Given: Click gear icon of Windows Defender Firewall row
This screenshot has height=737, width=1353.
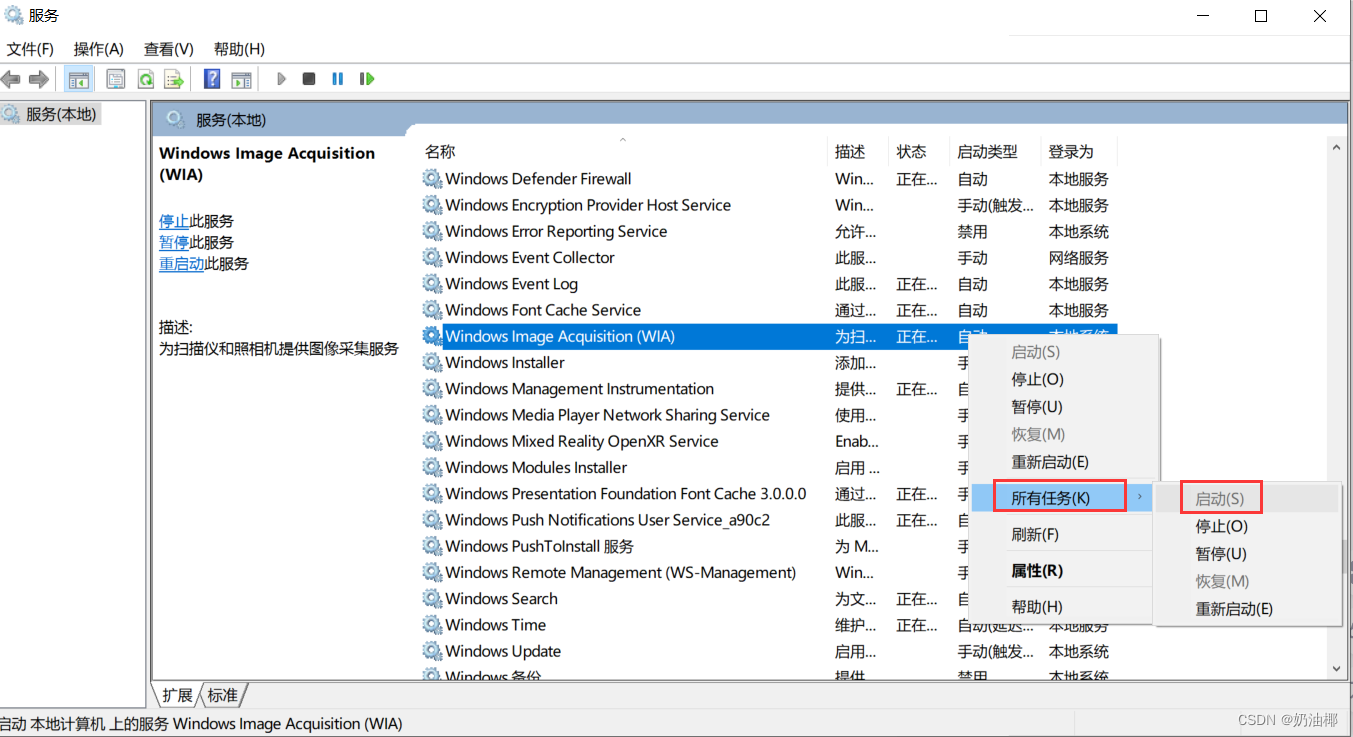Looking at the screenshot, I should (x=432, y=179).
